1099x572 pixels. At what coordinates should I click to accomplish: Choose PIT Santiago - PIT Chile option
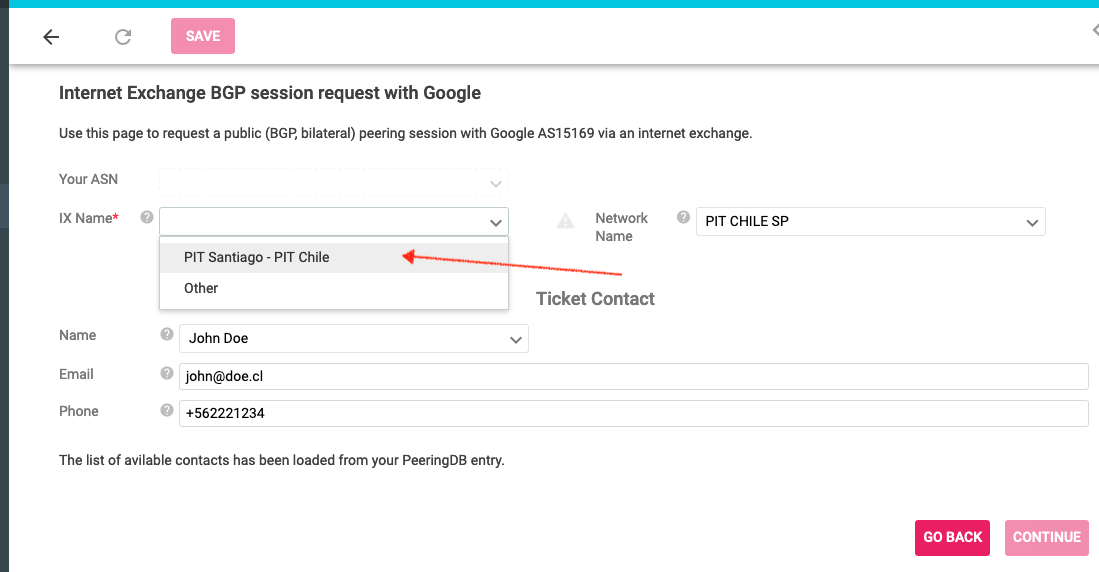(334, 257)
